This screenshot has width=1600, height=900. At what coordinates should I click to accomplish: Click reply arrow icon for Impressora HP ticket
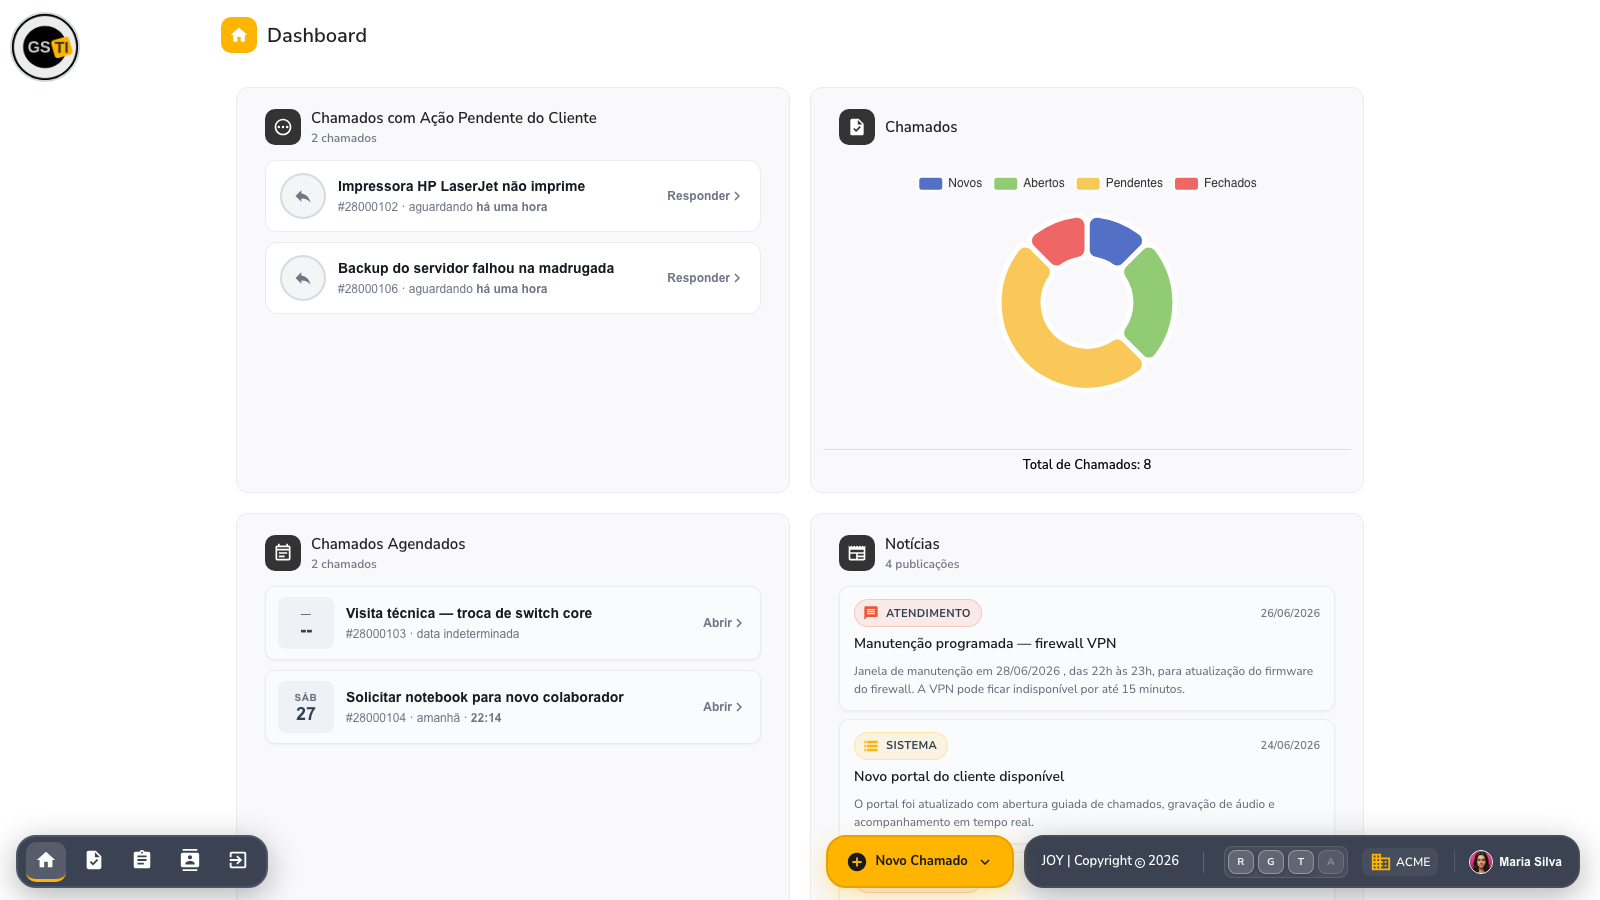pos(303,196)
